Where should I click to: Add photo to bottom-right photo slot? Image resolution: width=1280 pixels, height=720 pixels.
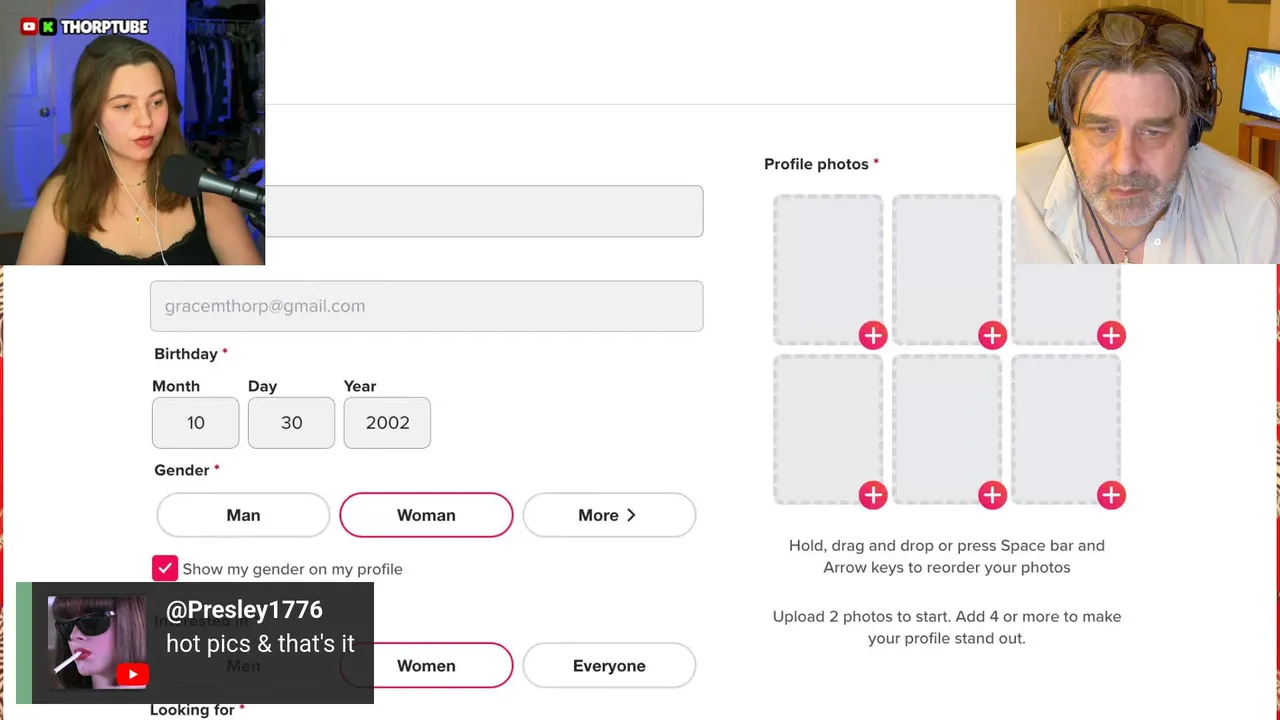point(1111,495)
